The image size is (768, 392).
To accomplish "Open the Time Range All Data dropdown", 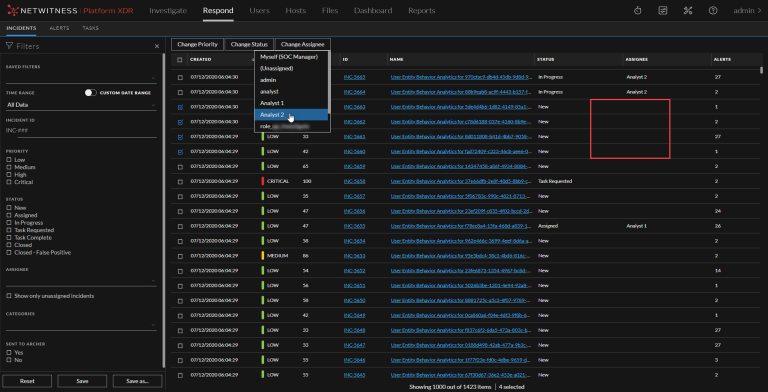I will pos(81,104).
